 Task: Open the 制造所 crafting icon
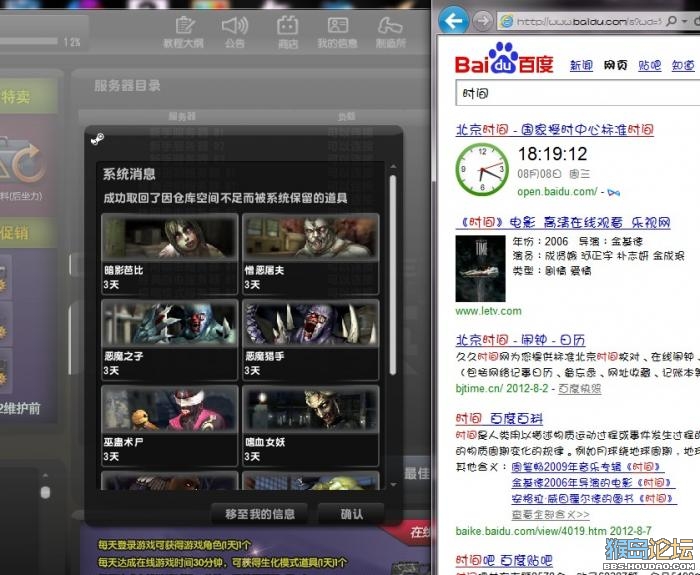click(x=391, y=32)
